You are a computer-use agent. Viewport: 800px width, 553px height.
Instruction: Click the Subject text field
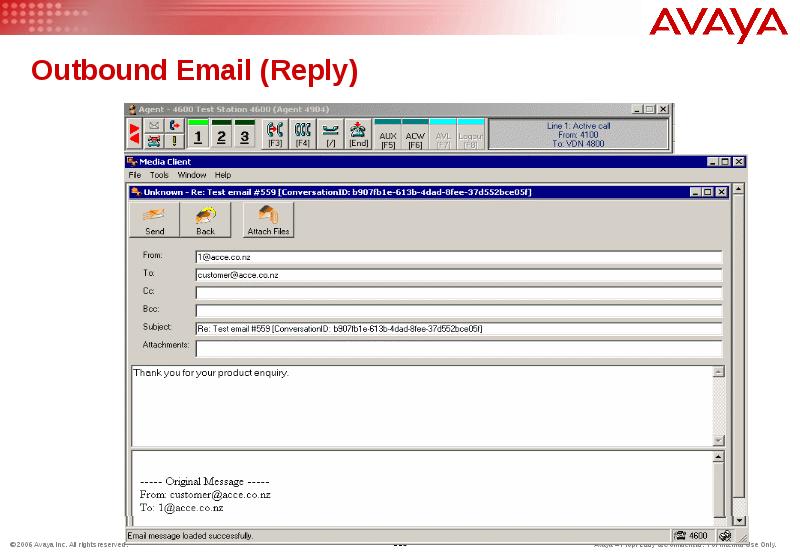pyautogui.click(x=458, y=329)
